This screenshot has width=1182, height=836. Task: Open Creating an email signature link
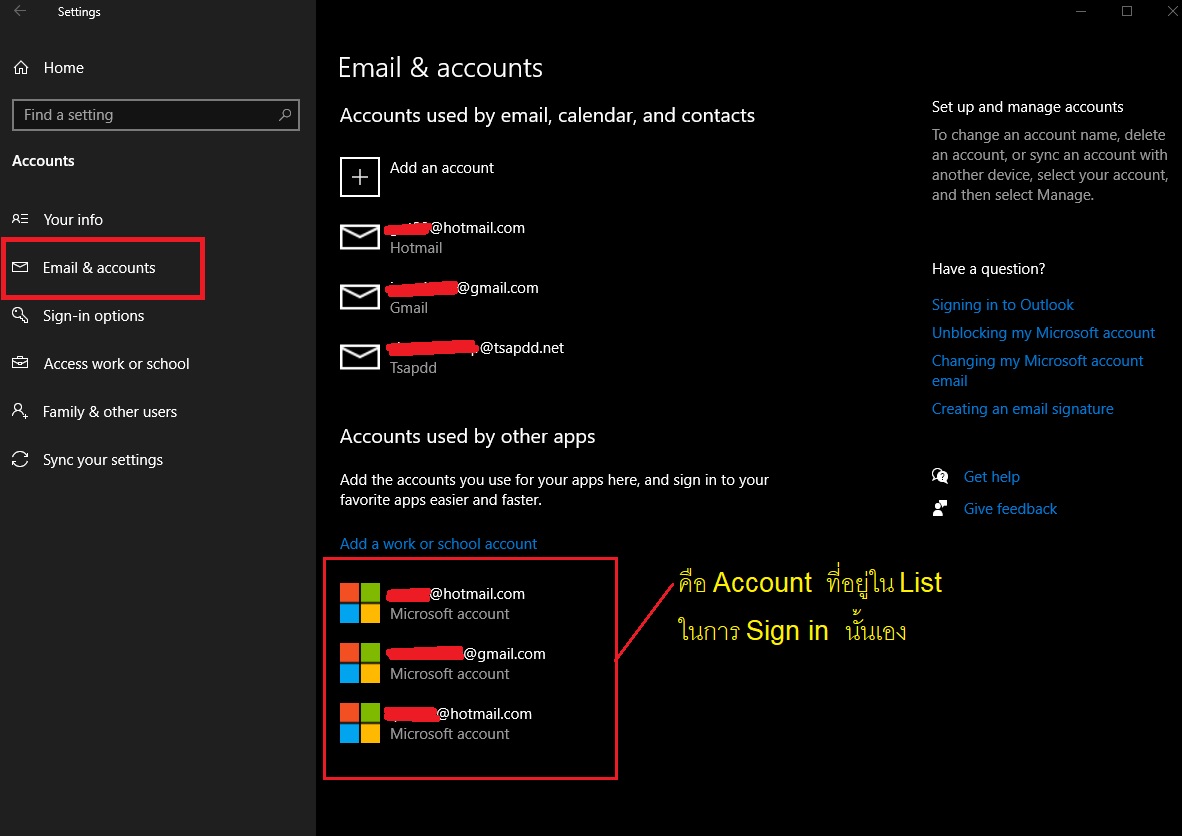(1022, 409)
